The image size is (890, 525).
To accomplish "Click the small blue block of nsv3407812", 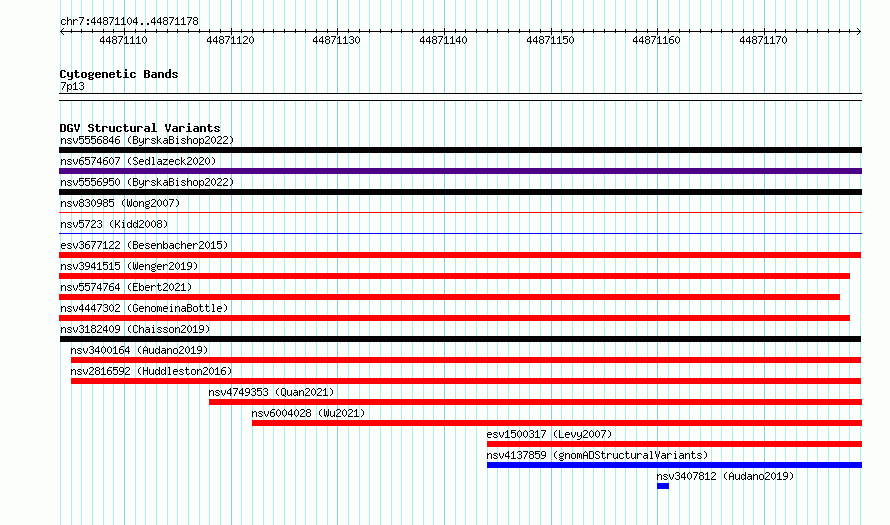I will coord(663,486).
